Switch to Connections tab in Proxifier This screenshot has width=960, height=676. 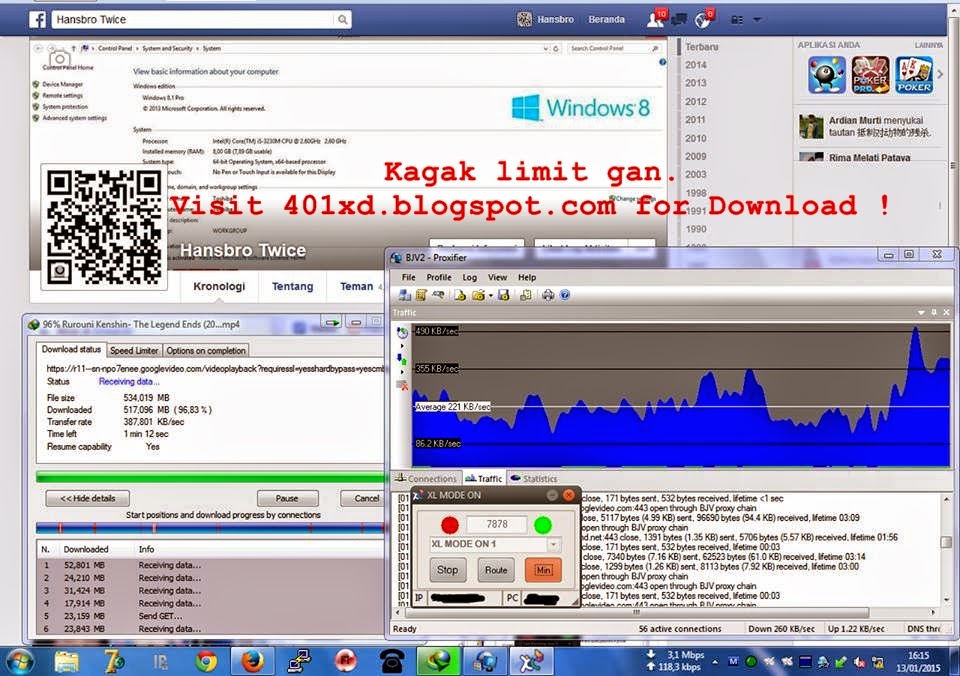click(x=426, y=479)
